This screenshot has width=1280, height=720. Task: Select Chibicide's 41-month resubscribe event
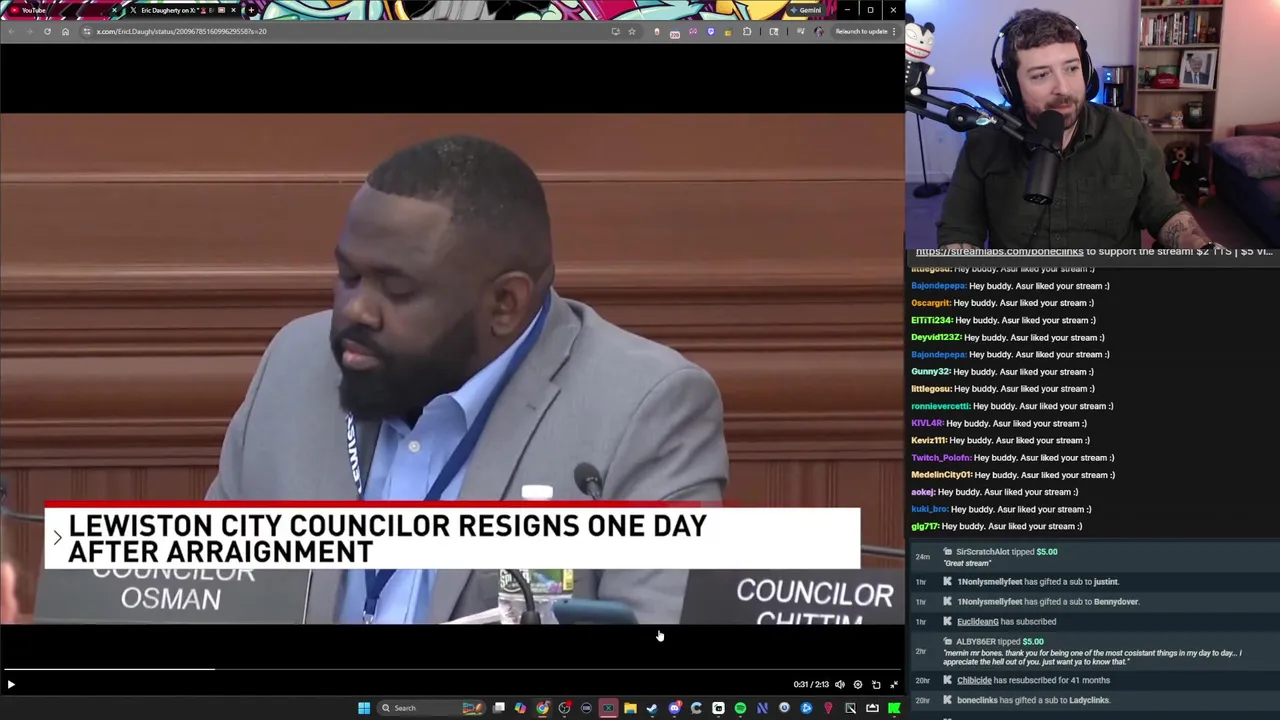1092,680
